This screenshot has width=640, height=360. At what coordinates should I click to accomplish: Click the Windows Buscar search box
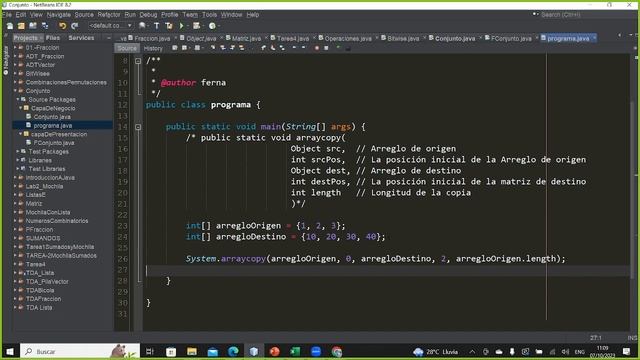(x=80, y=351)
